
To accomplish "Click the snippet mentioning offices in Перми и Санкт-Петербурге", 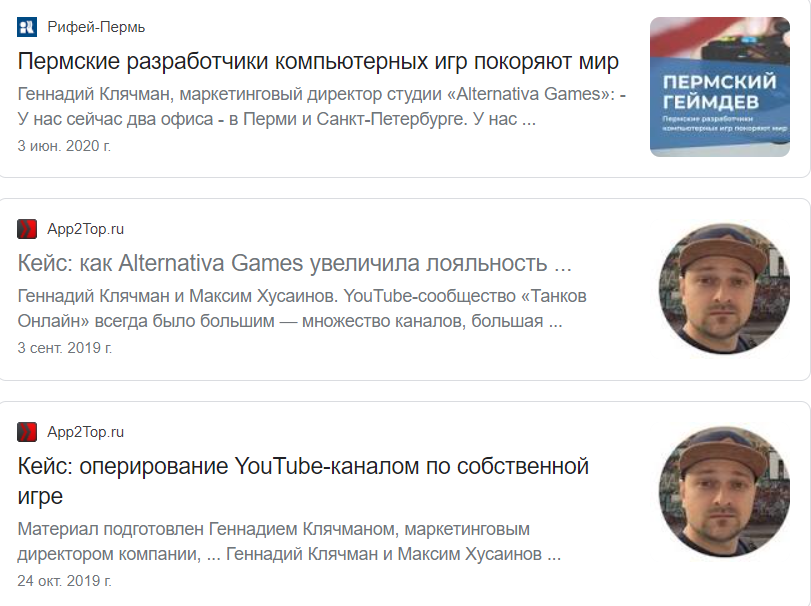I will point(277,121).
